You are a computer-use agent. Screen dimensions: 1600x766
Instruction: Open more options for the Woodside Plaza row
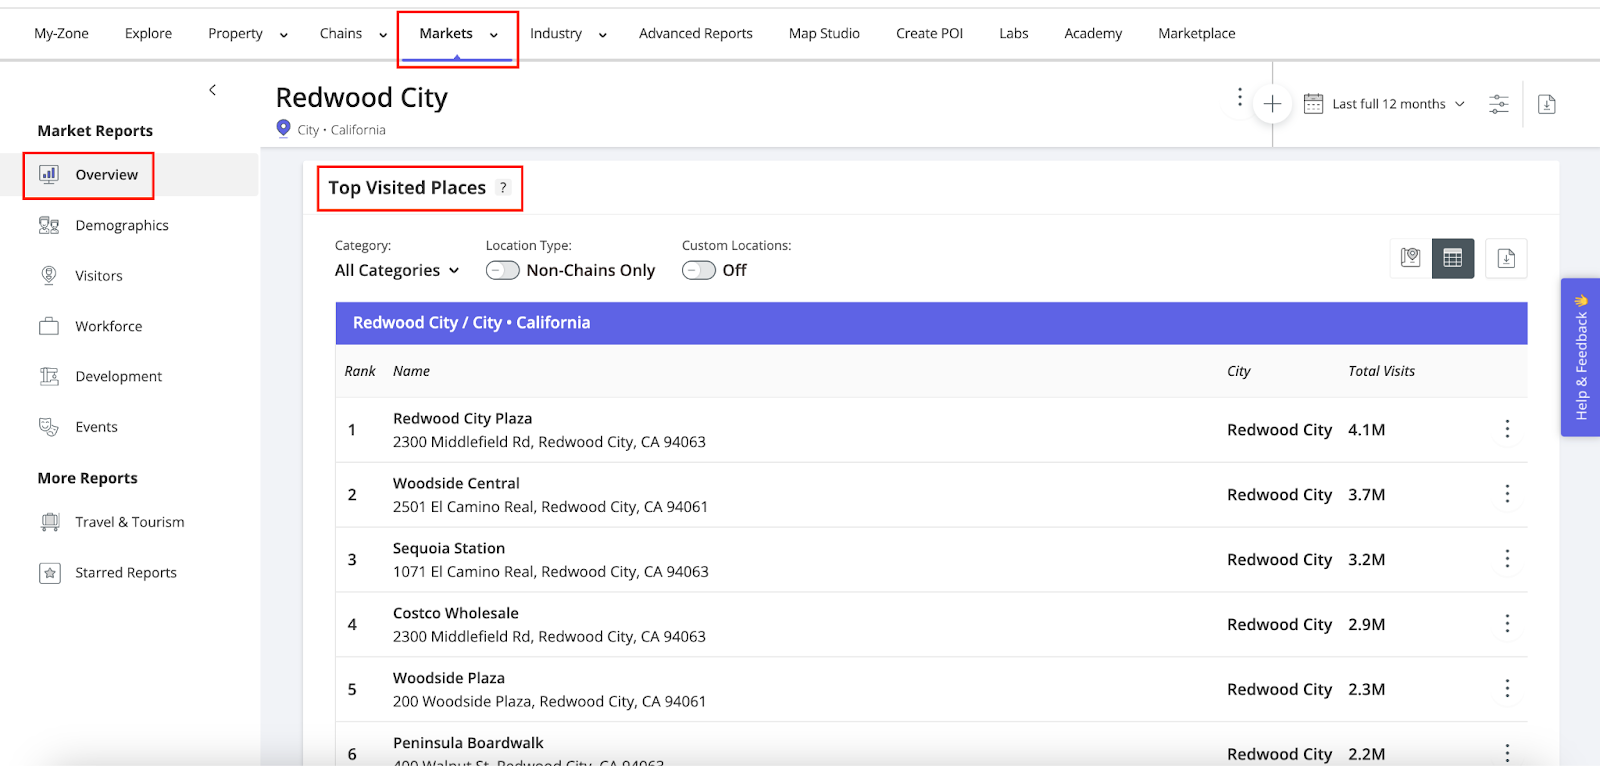(x=1507, y=689)
